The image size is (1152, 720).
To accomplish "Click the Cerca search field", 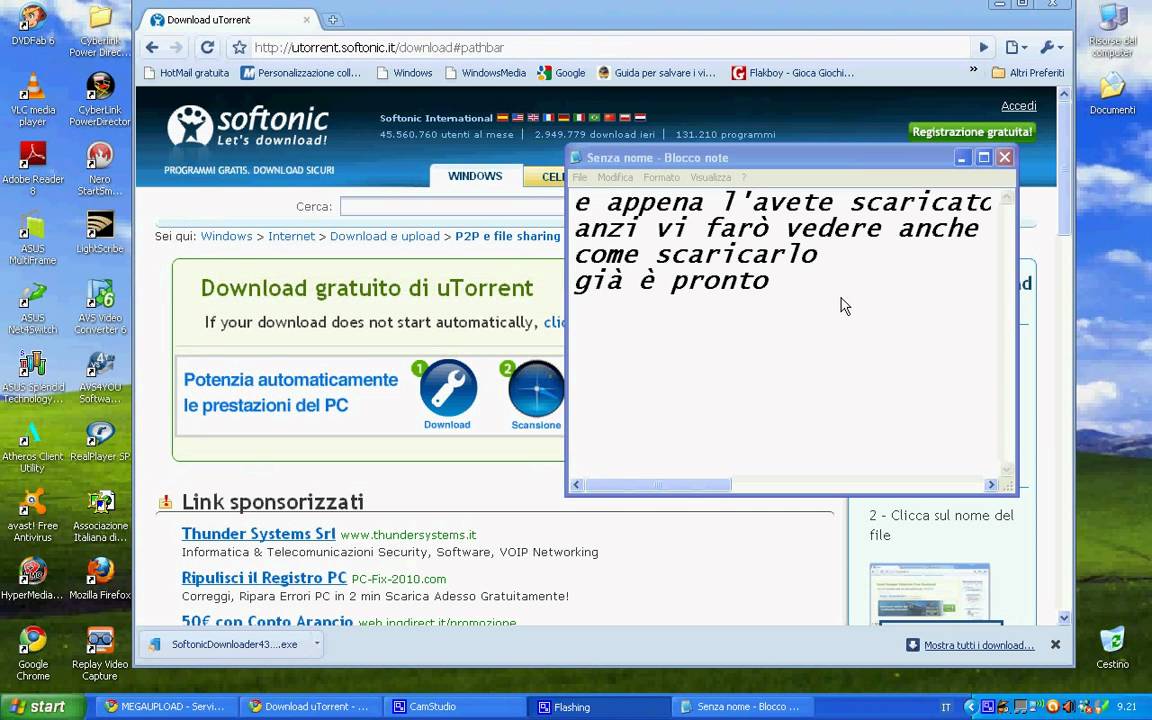I will [451, 207].
